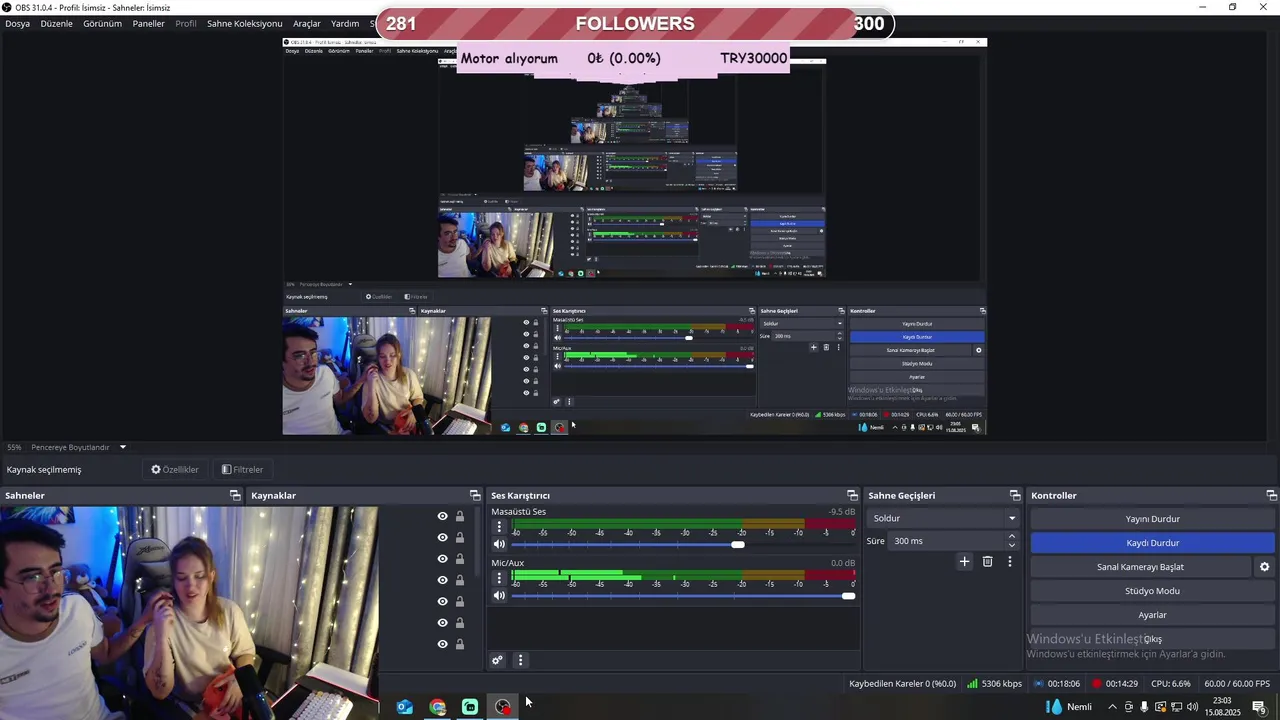The width and height of the screenshot is (1280, 720).
Task: Open Pencereye Boyutlandır scaling dropdown
Action: [79, 447]
